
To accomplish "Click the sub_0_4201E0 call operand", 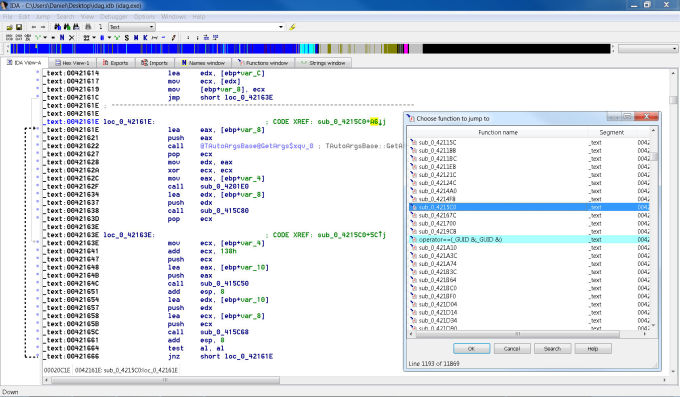I will click(224, 187).
